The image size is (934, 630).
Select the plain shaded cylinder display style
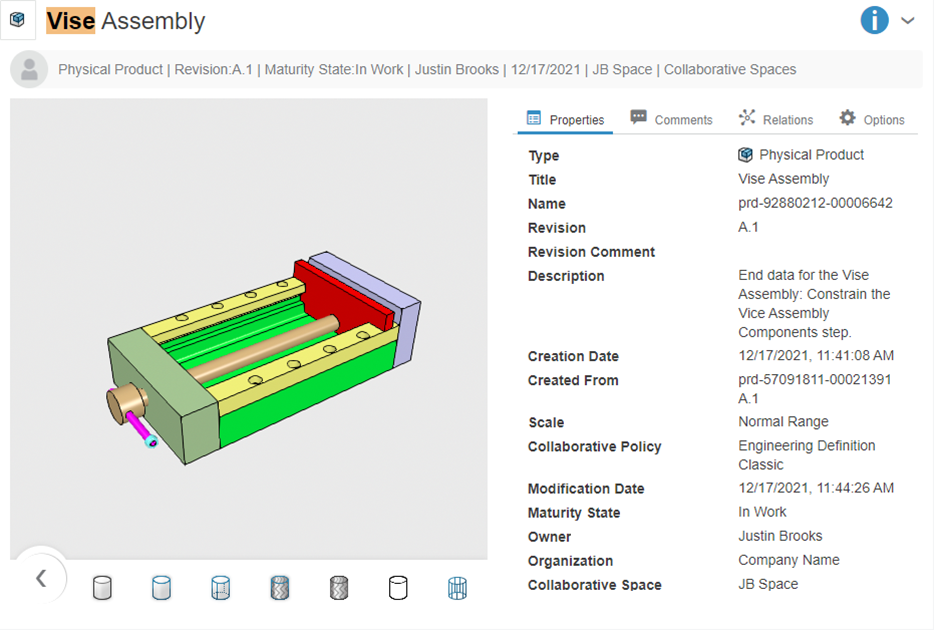102,588
